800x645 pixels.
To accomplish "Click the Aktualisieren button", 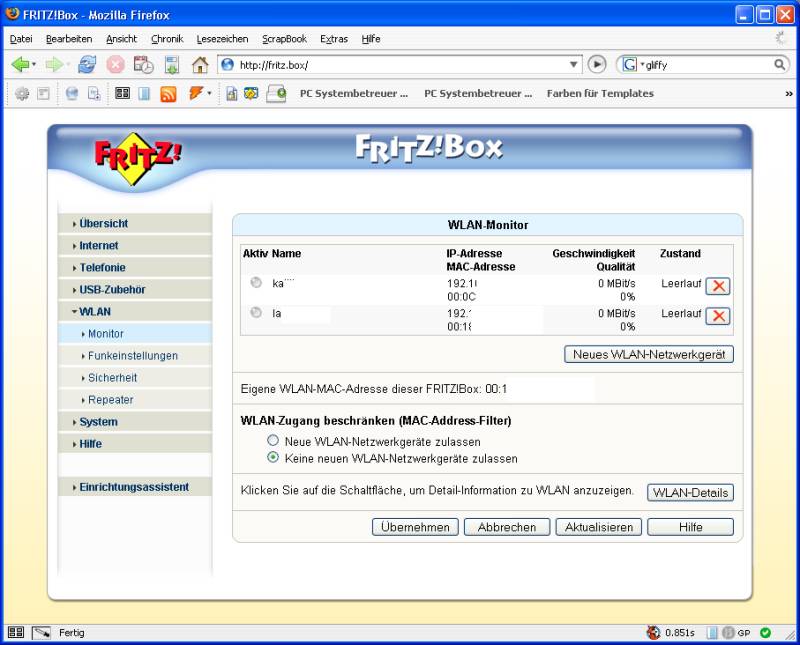I will 598,527.
